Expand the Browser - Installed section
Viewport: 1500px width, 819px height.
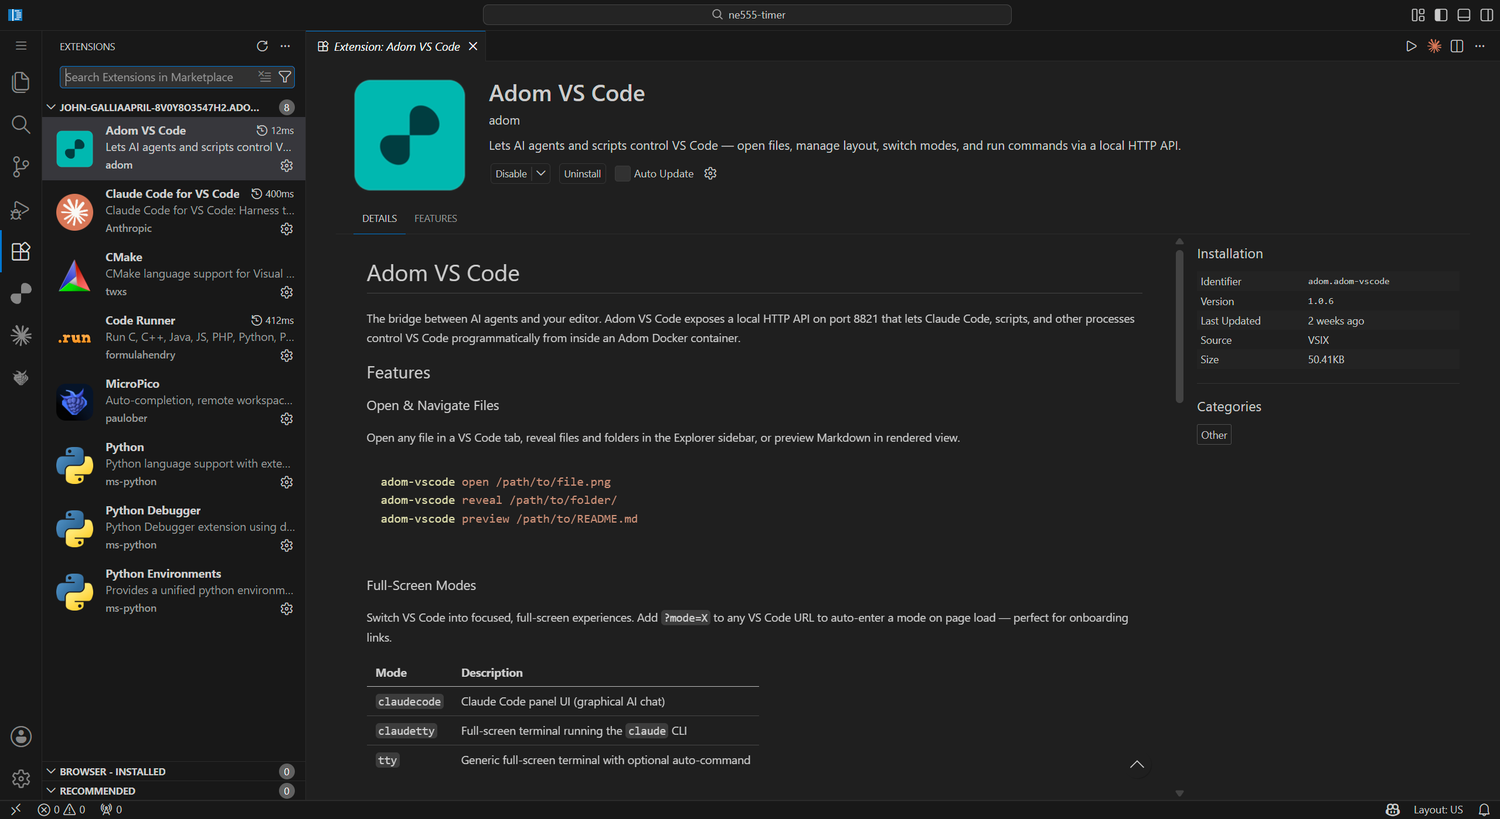pyautogui.click(x=173, y=772)
